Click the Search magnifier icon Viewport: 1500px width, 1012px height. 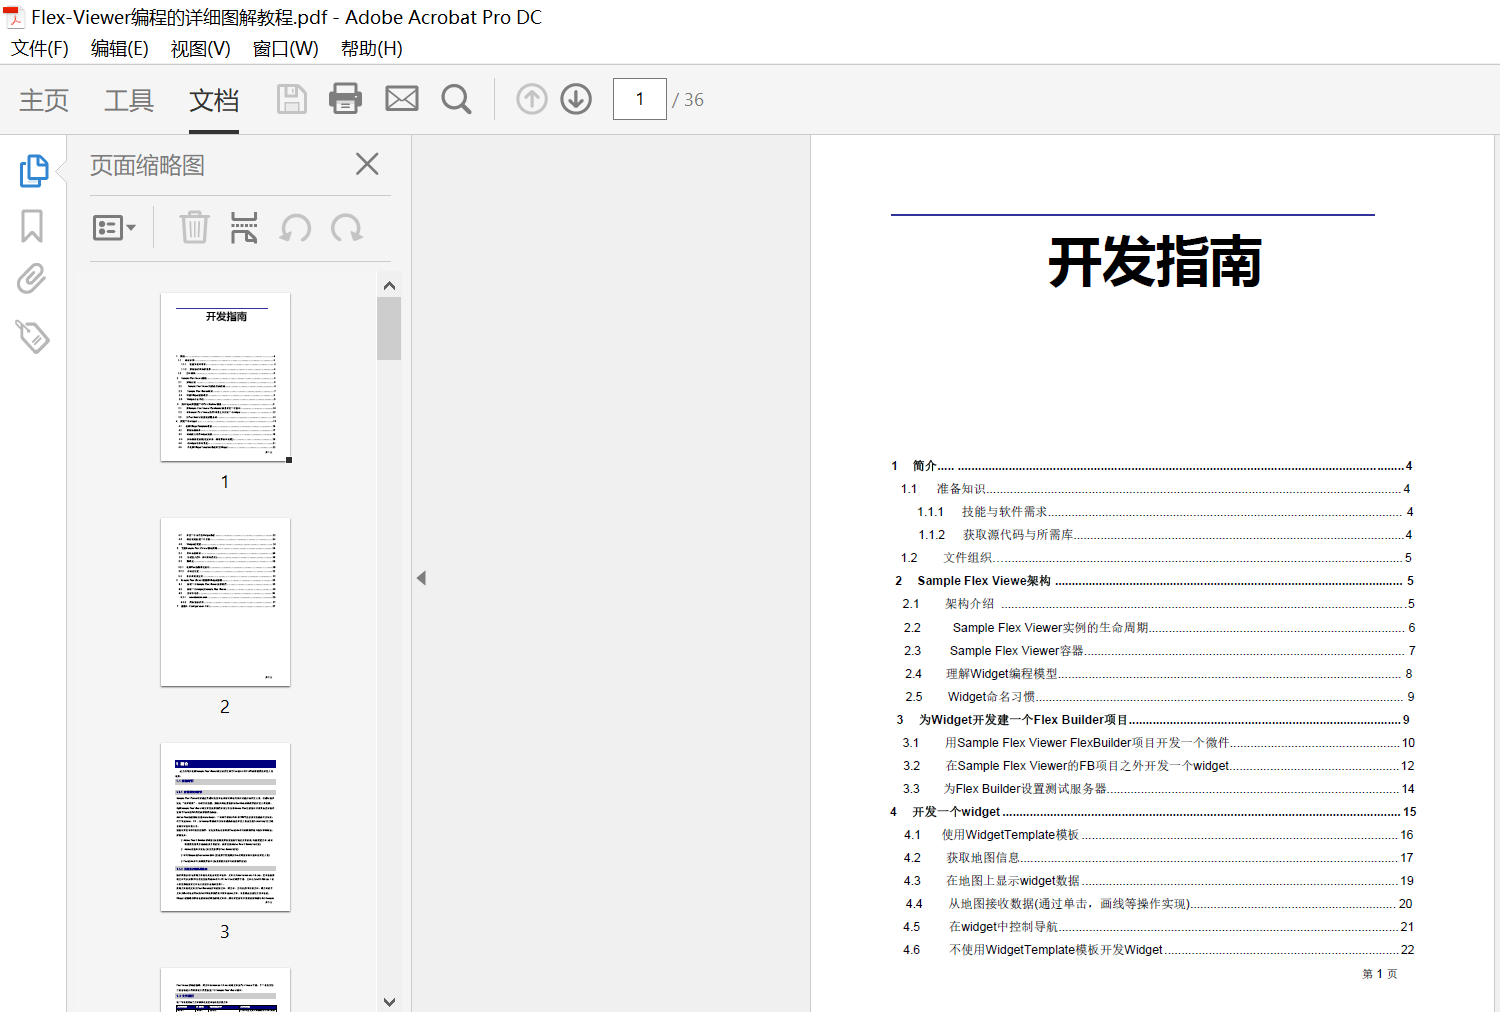coord(456,99)
